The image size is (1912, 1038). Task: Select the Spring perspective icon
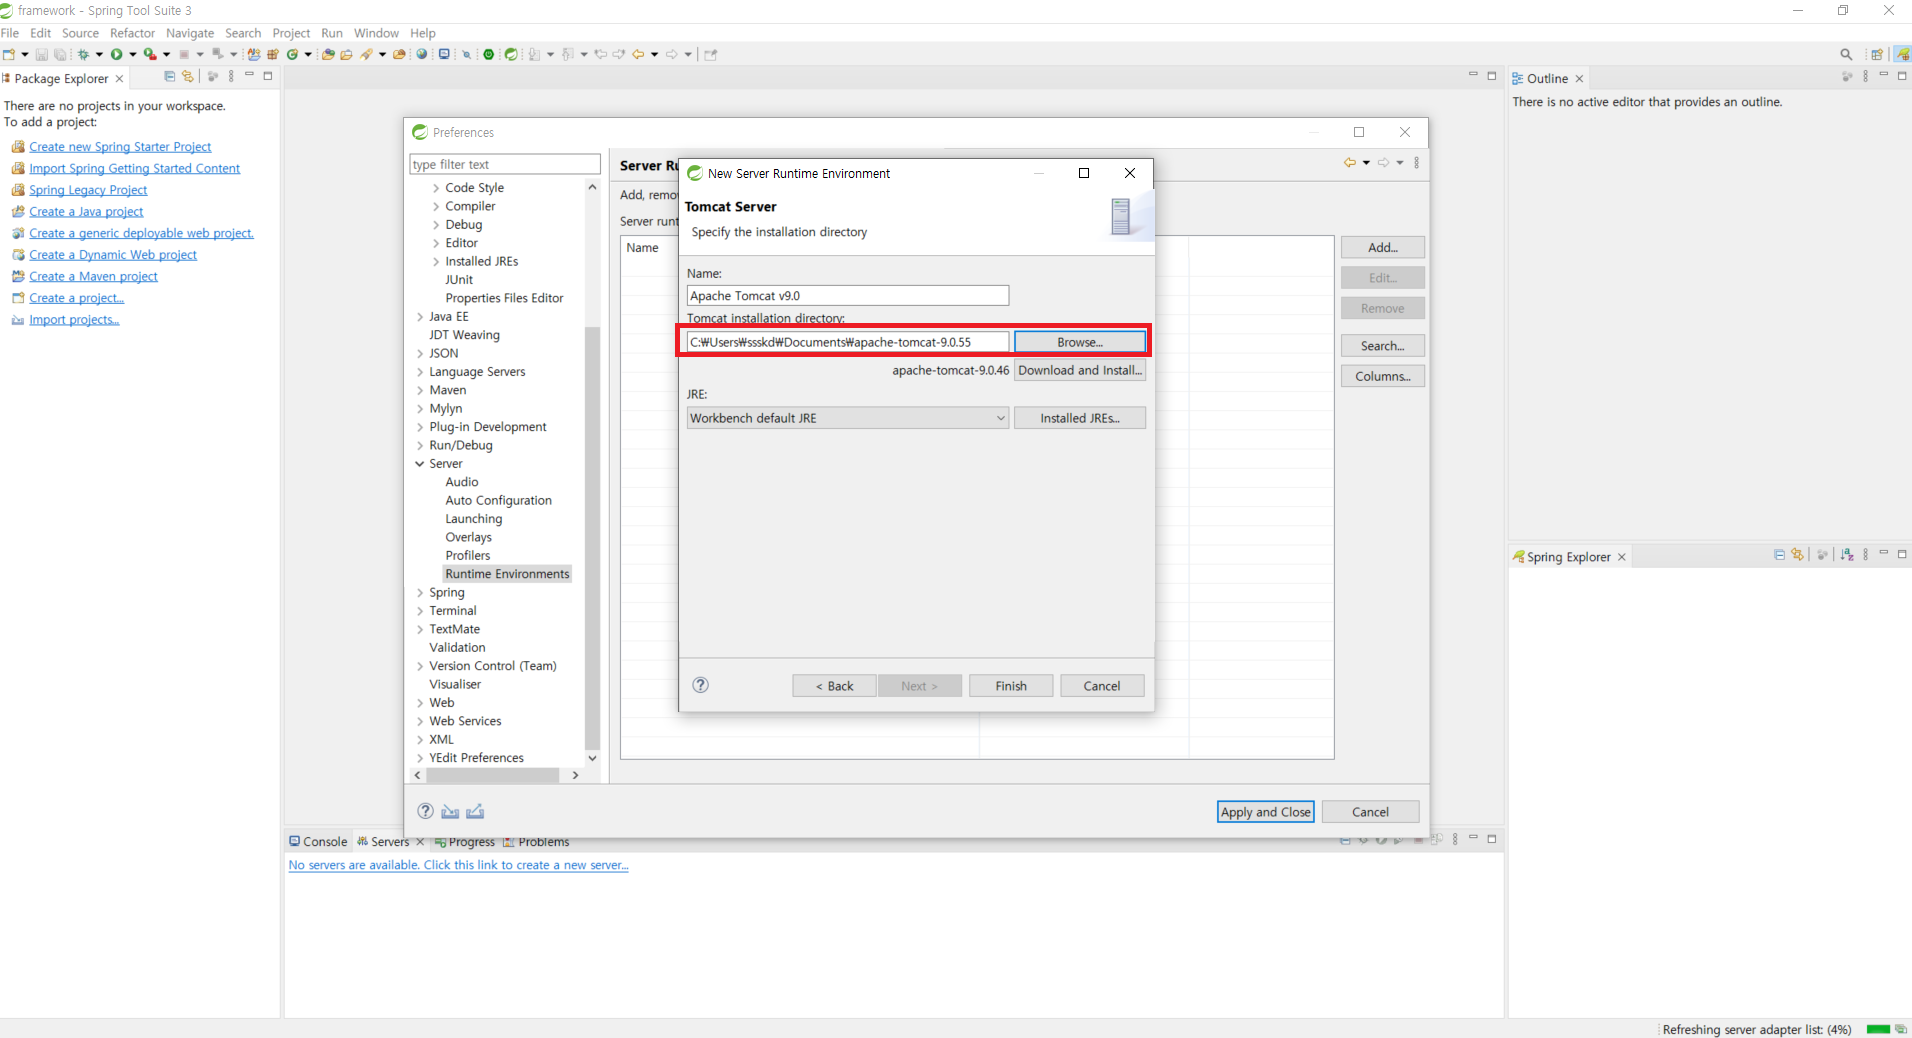click(1902, 54)
